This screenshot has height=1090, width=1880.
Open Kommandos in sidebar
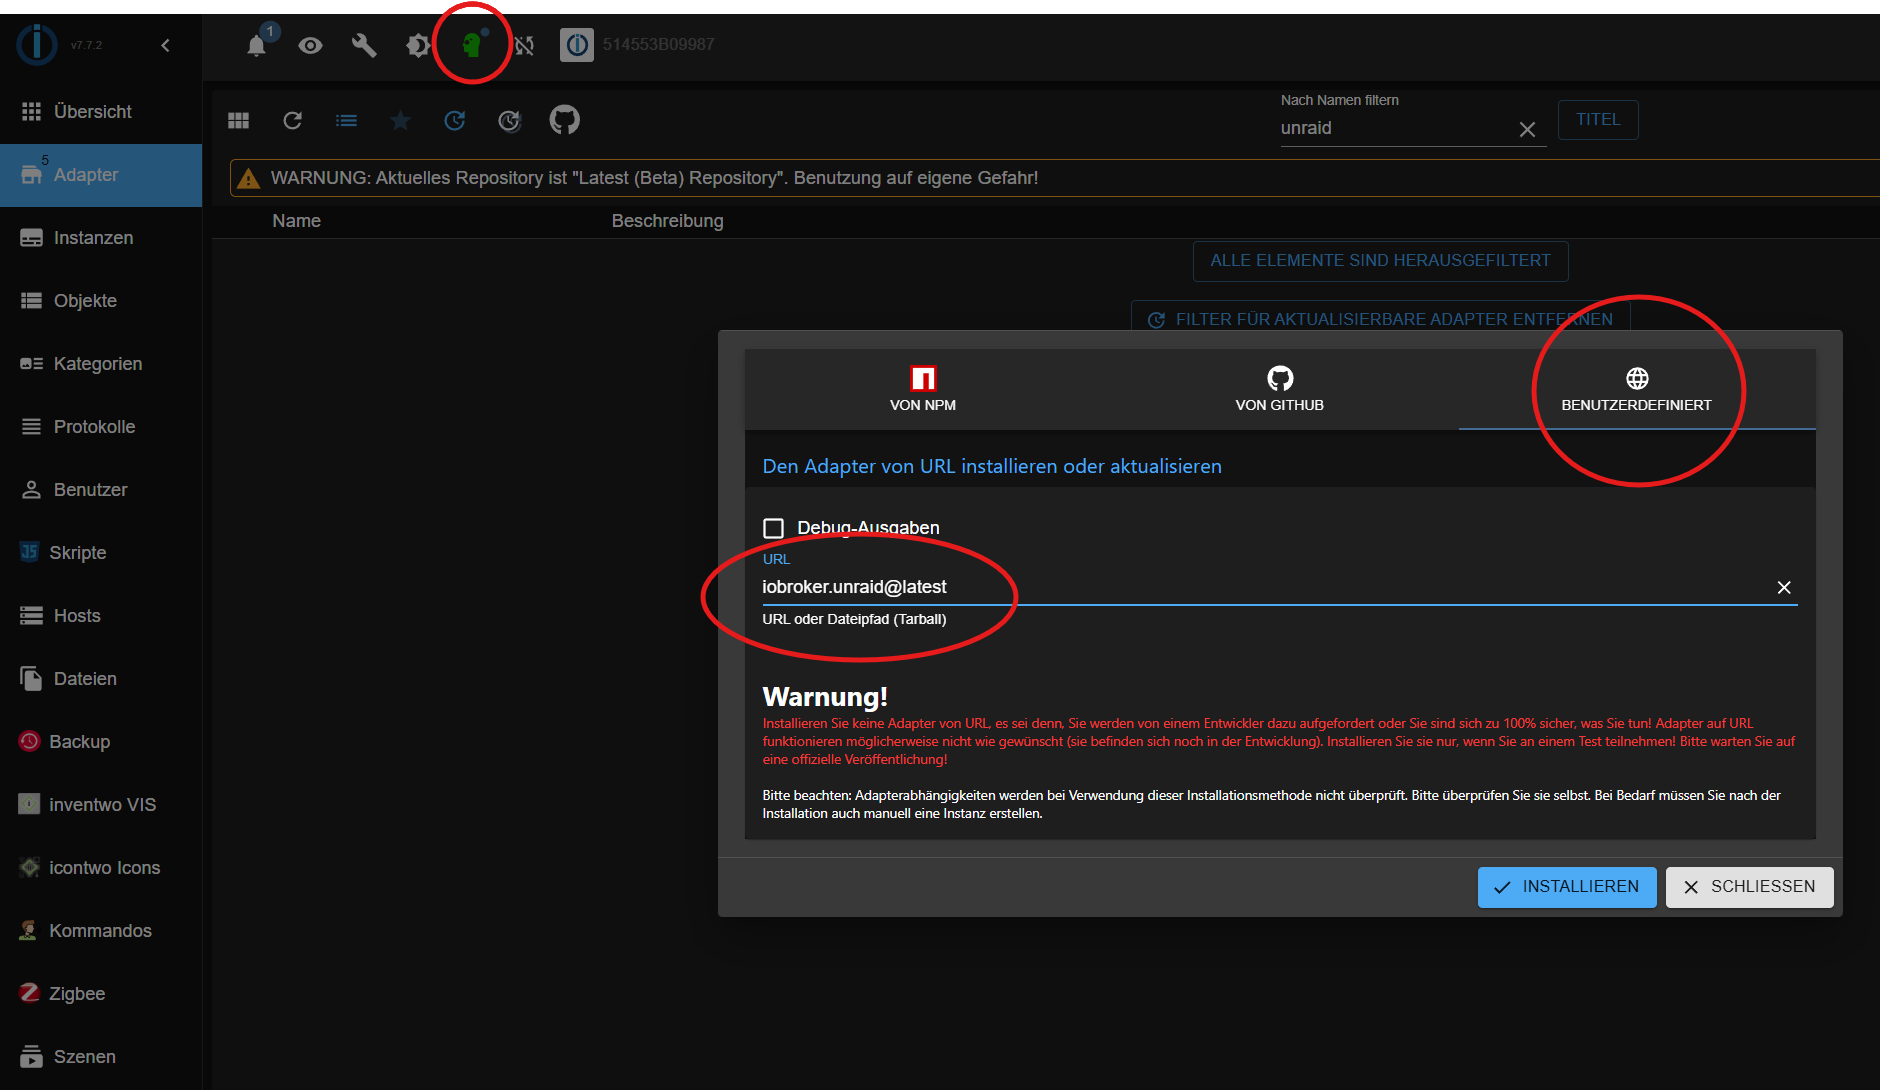coord(101,931)
